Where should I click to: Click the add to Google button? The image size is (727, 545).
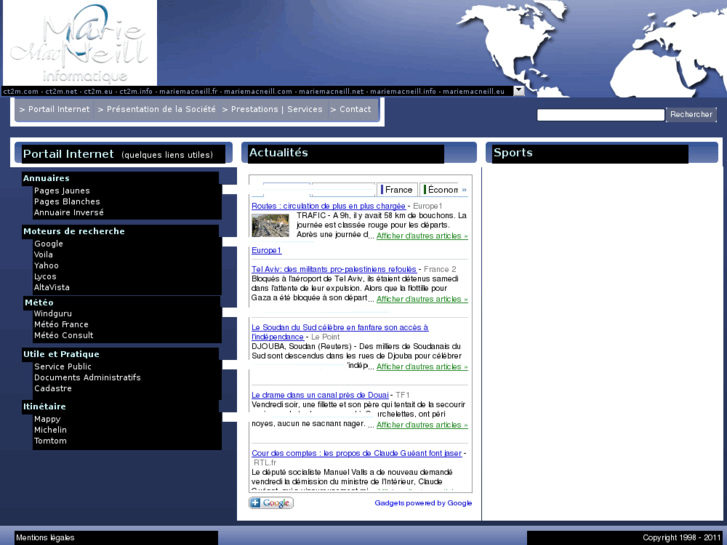[271, 503]
